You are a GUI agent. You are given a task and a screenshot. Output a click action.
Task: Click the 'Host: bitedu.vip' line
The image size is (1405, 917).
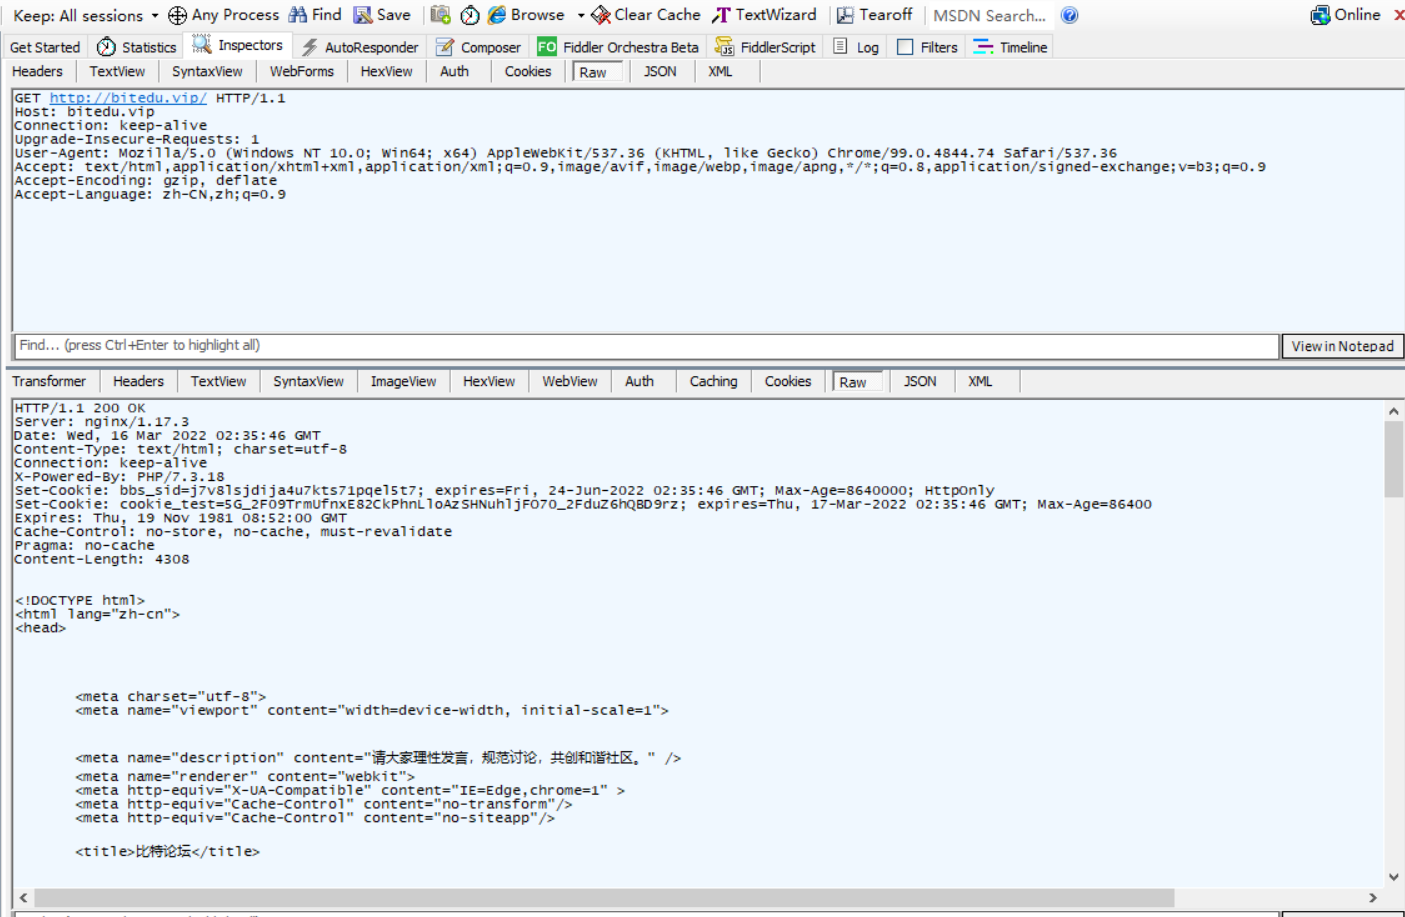tap(85, 112)
